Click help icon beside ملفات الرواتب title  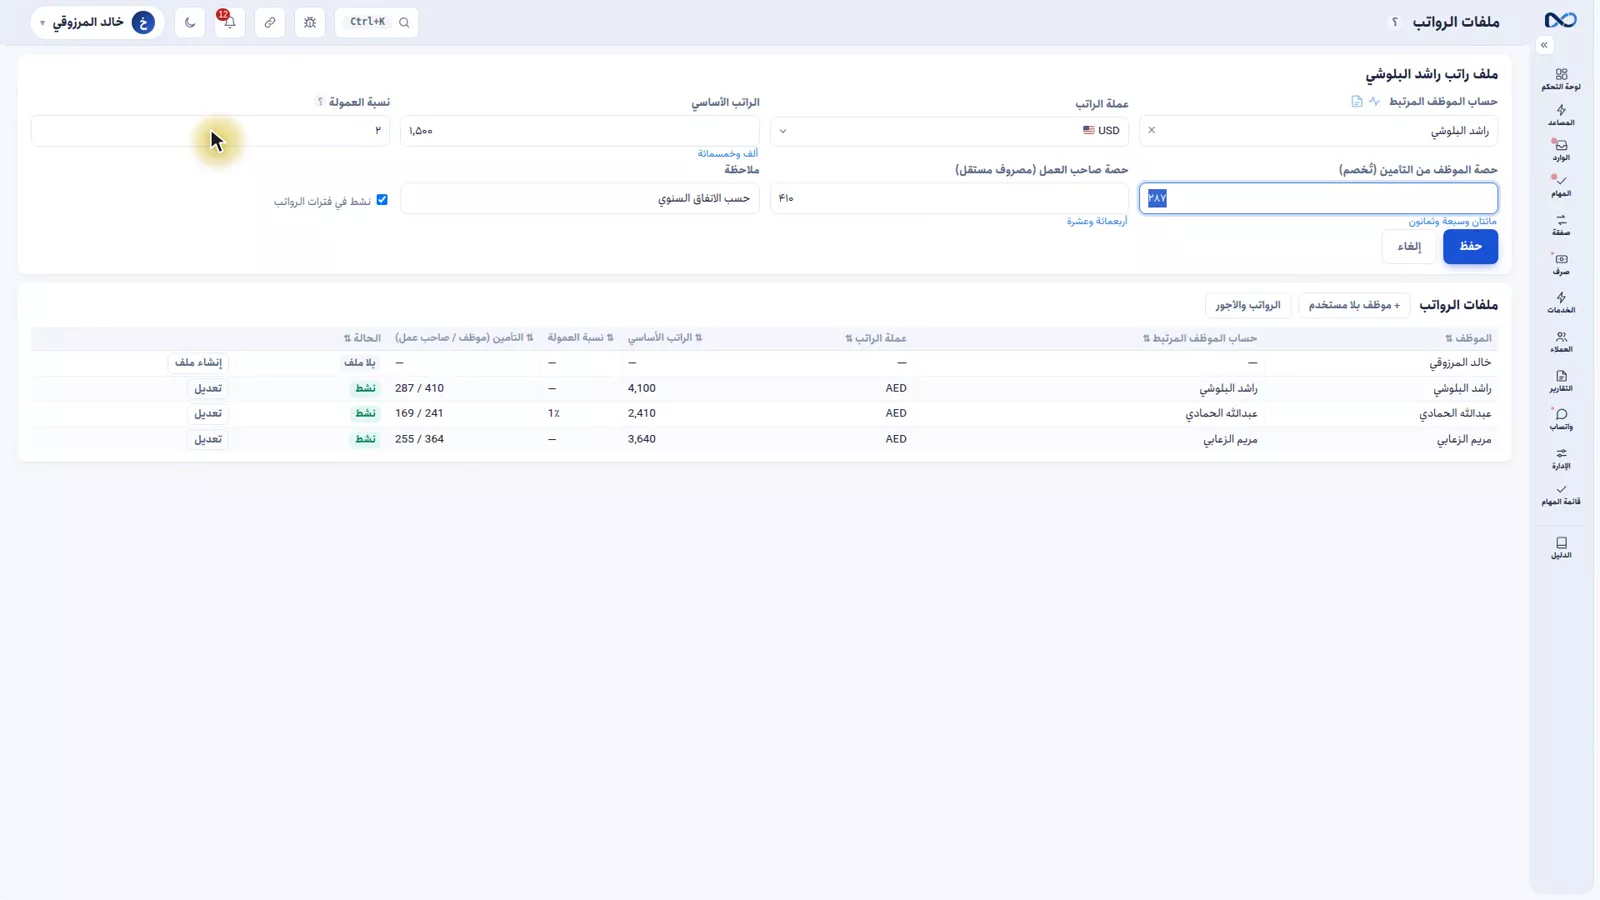pyautogui.click(x=1395, y=22)
